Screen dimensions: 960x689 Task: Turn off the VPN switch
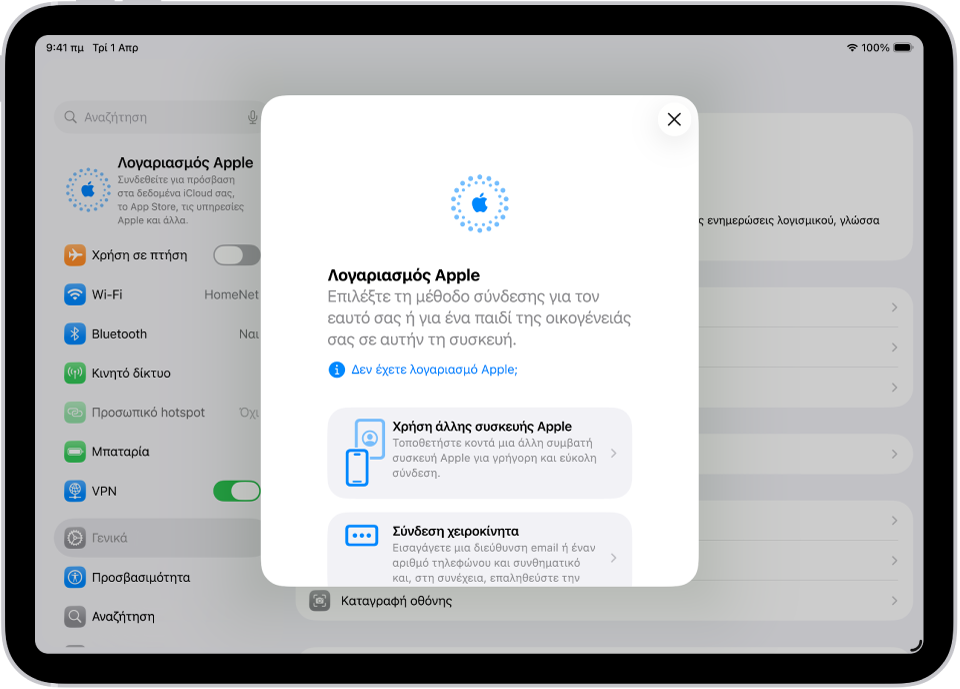pyautogui.click(x=236, y=491)
